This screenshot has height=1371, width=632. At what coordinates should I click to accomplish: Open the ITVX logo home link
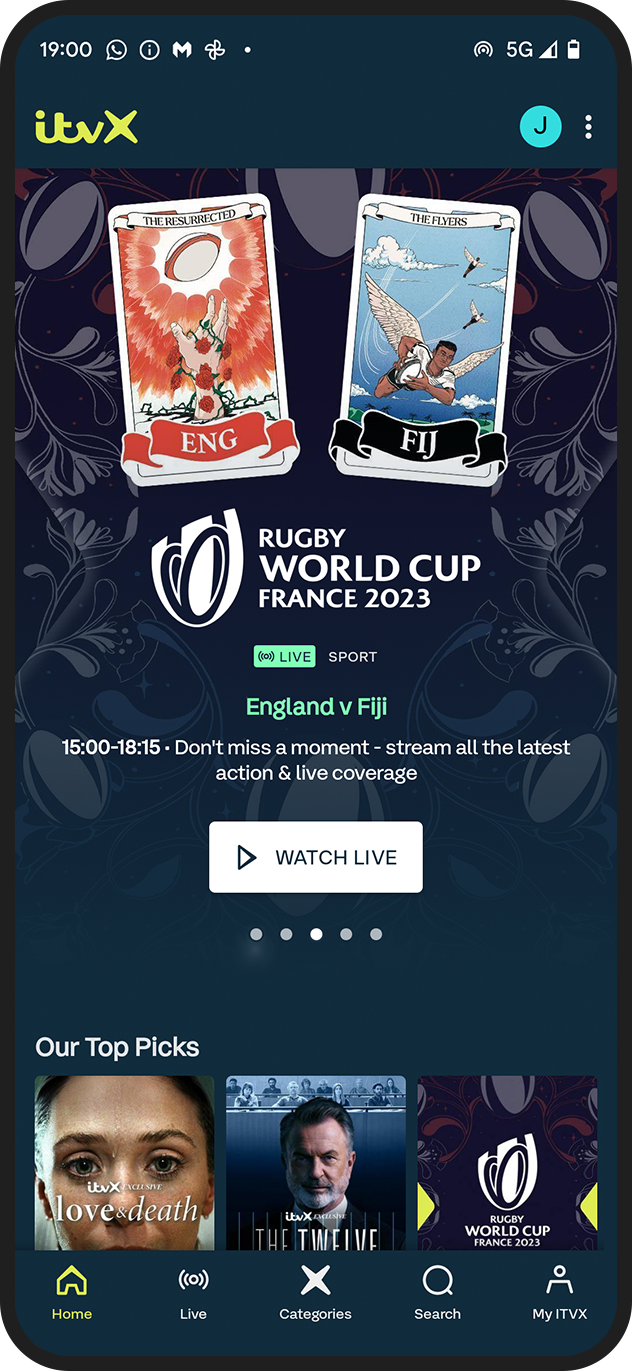pos(86,127)
